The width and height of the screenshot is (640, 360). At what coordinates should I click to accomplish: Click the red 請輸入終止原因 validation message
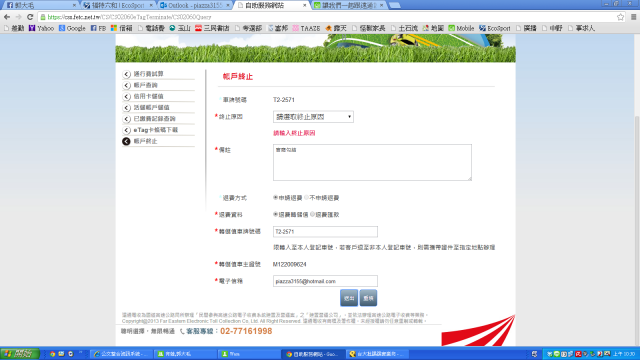(x=294, y=133)
